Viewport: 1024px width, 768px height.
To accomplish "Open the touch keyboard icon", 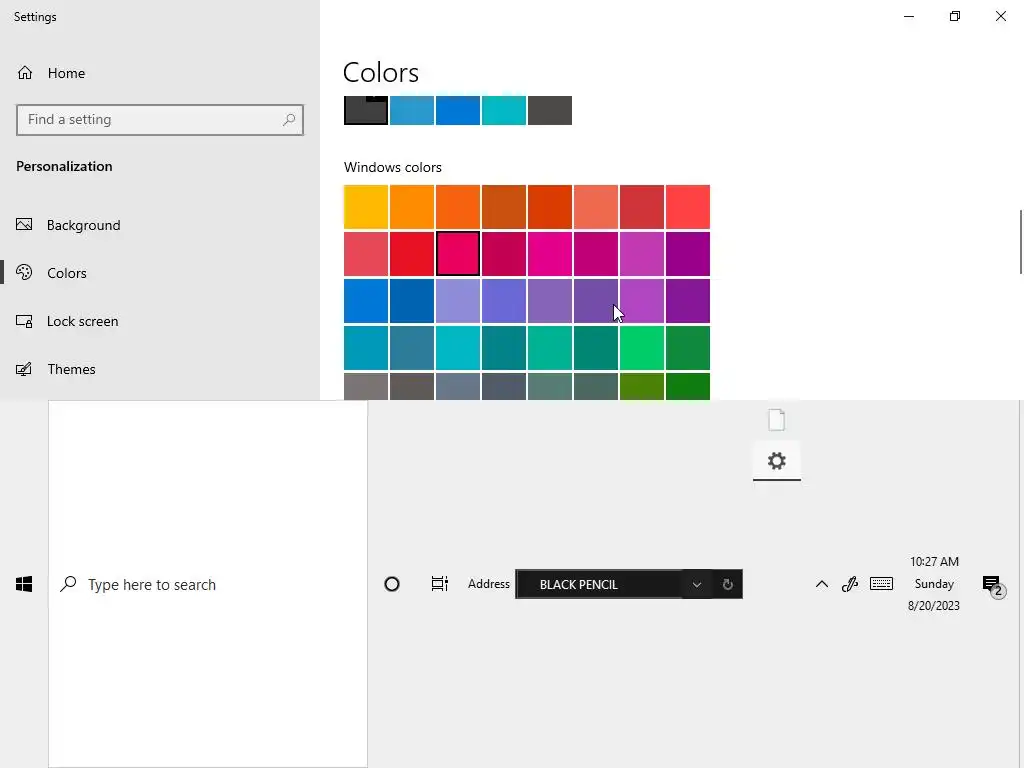I will (881, 584).
